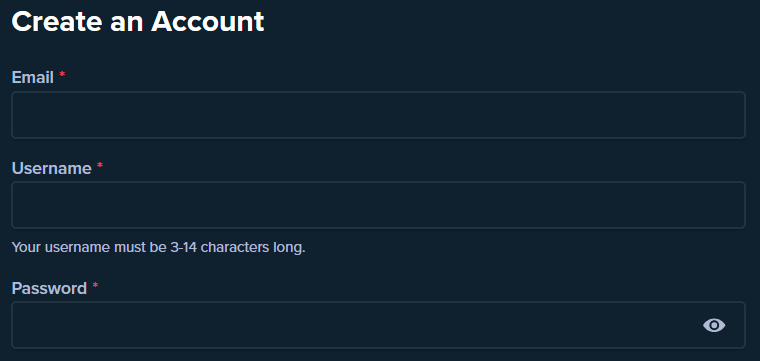Click the username length hint text
This screenshot has height=361, width=760.
coord(158,248)
